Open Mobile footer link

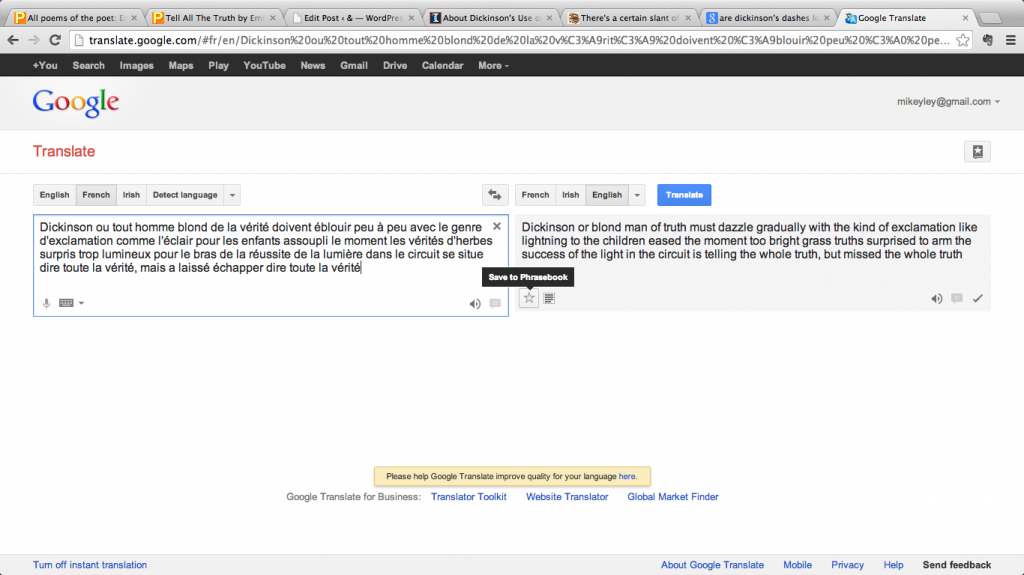797,565
